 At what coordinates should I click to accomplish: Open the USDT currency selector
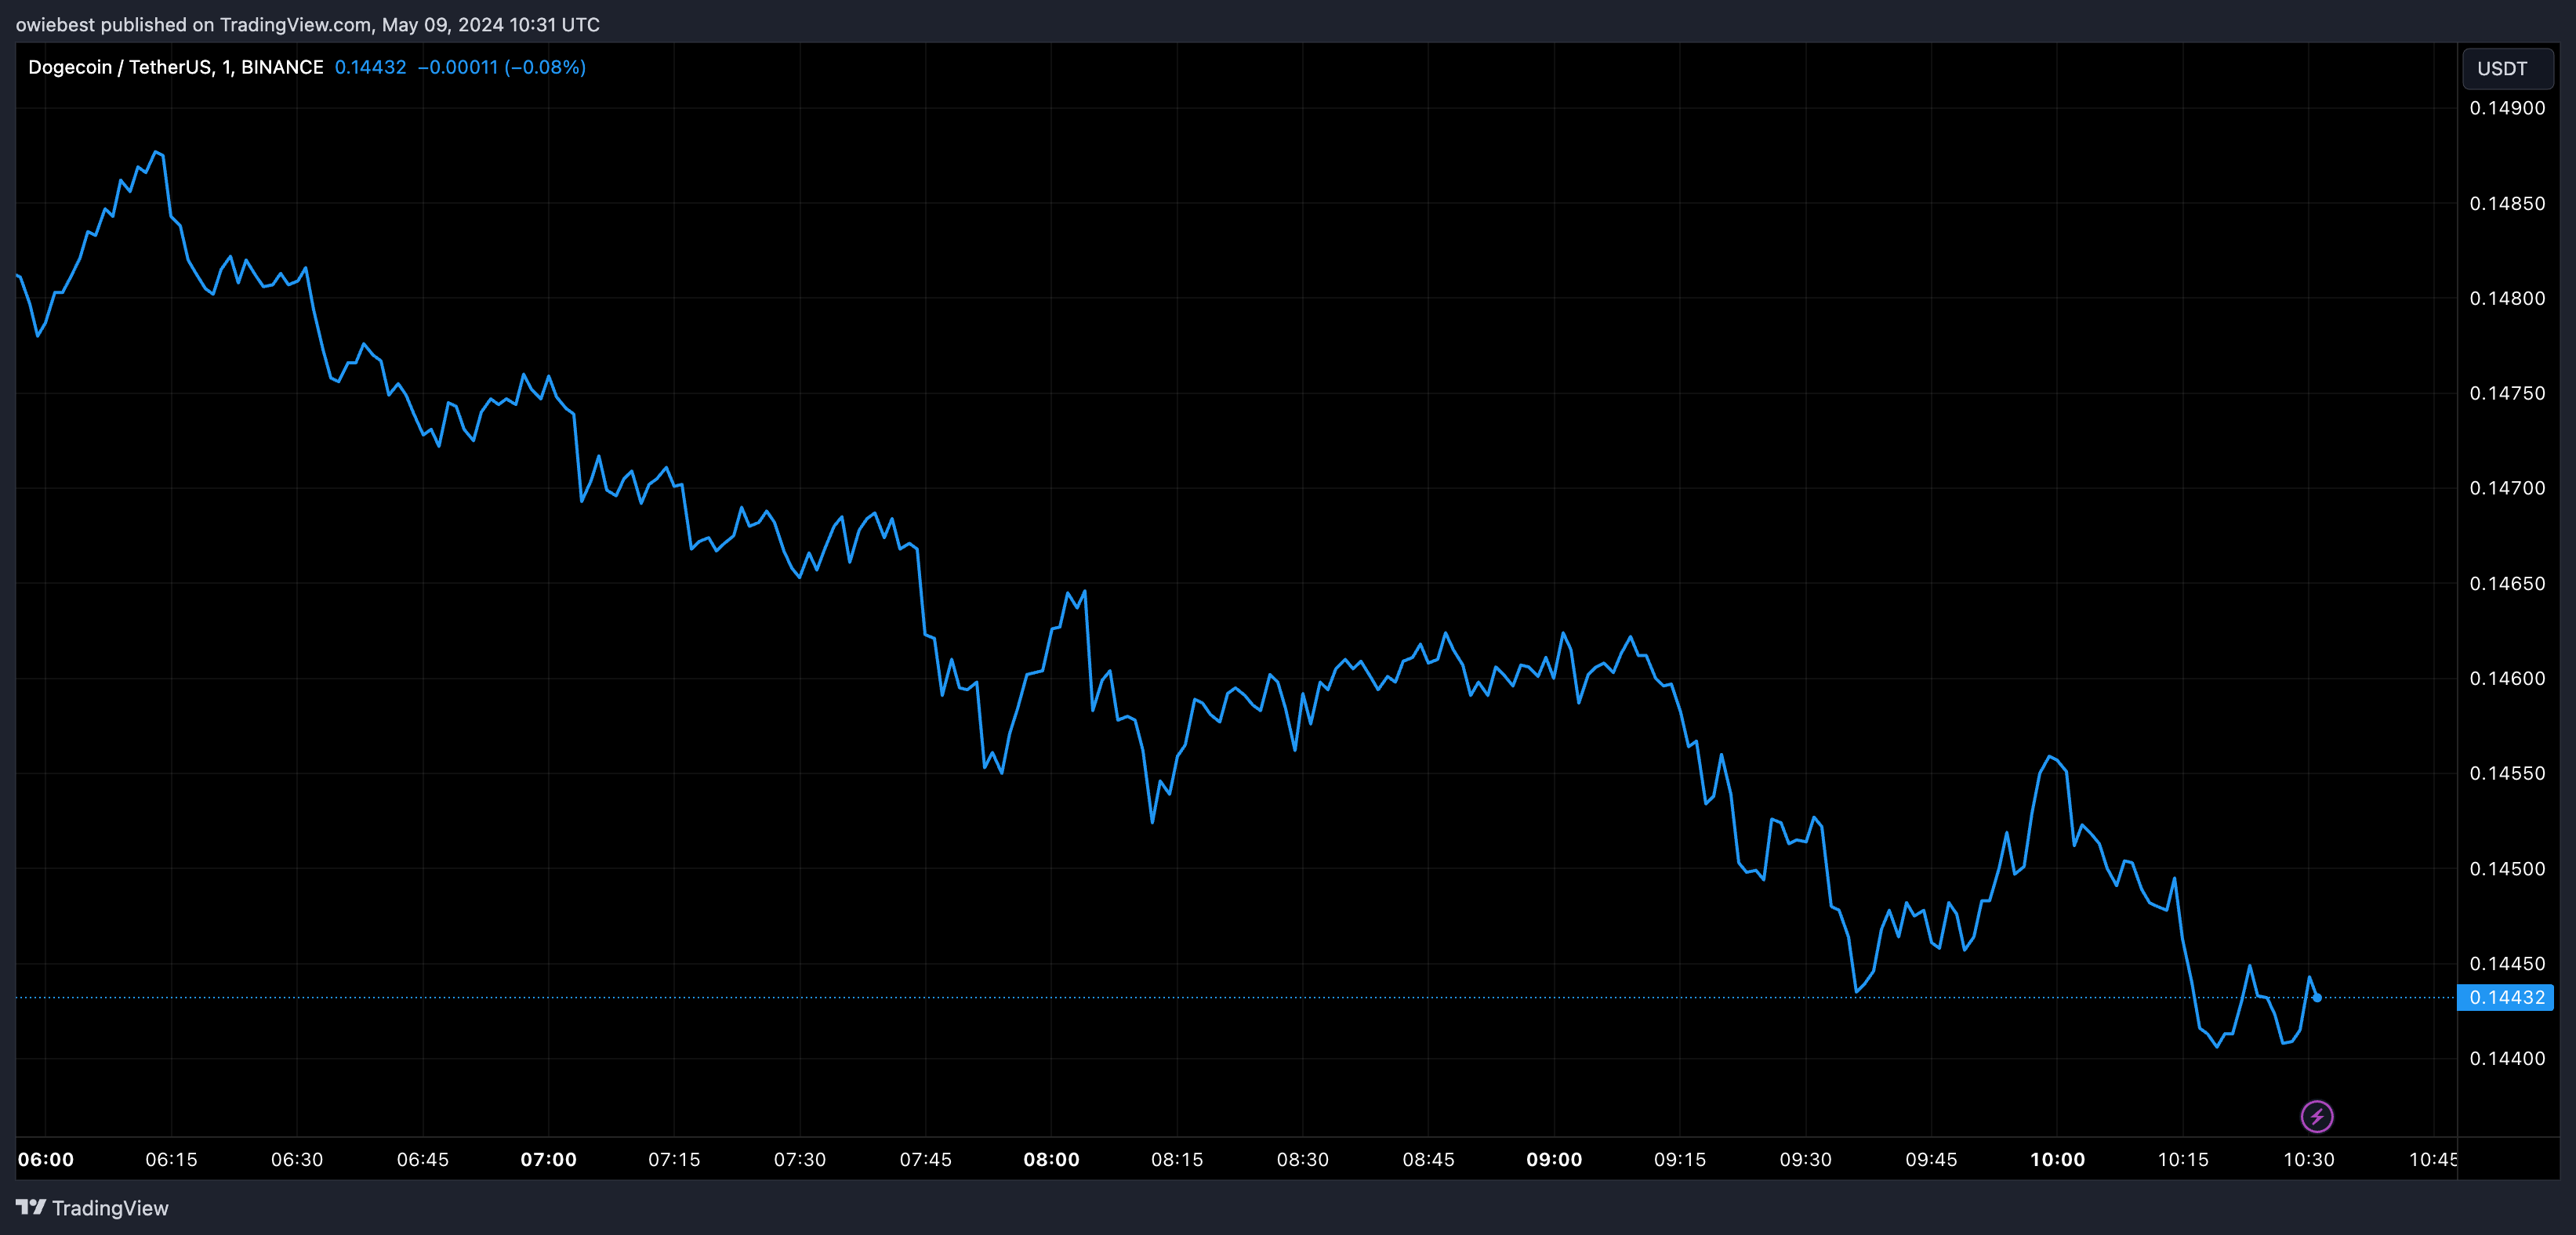point(2507,68)
